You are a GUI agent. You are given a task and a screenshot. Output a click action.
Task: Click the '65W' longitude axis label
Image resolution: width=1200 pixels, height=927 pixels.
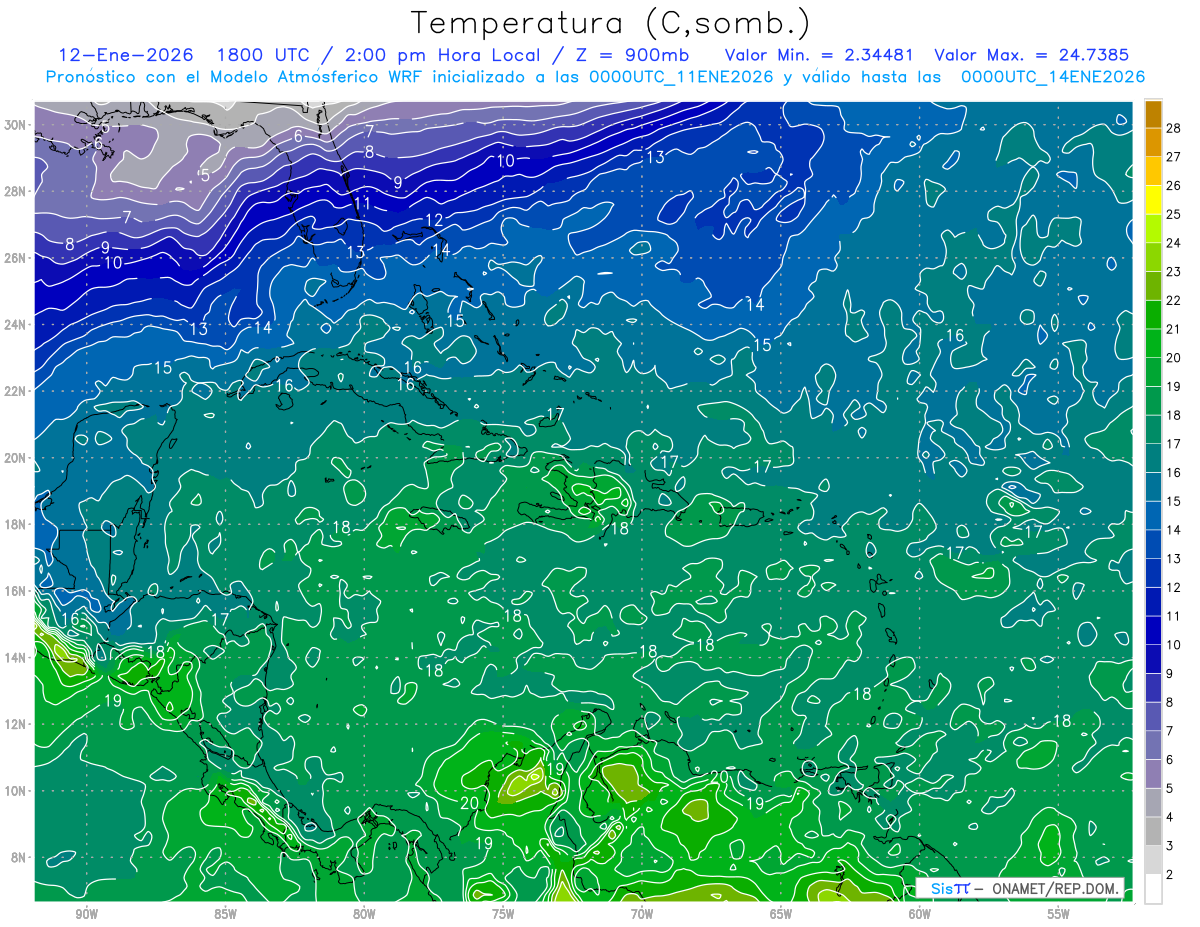tap(781, 914)
